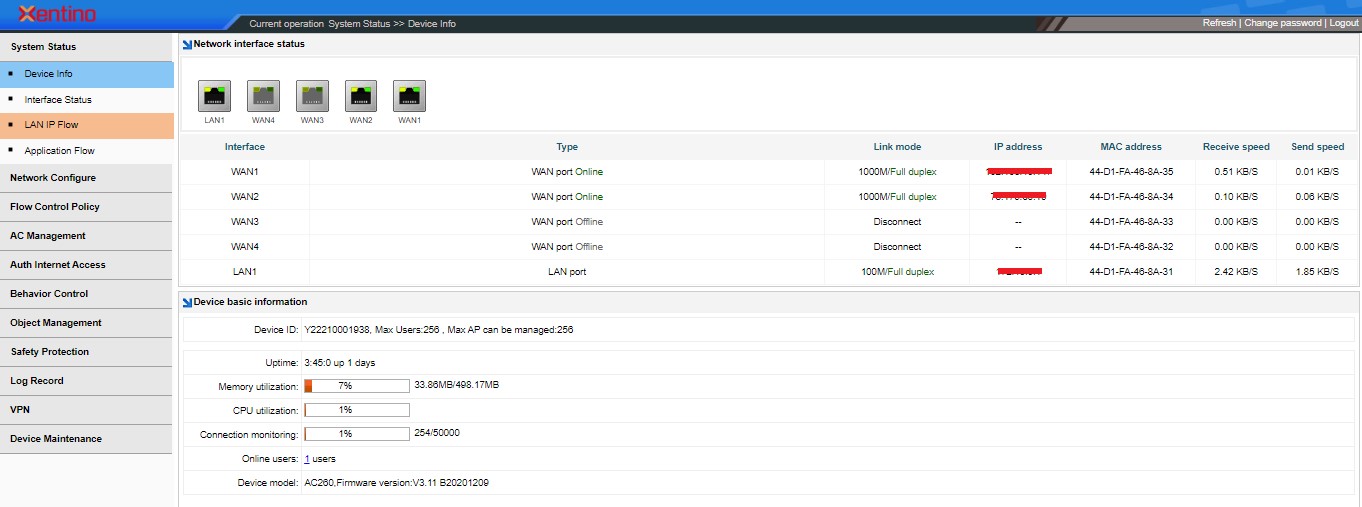The height and width of the screenshot is (507, 1362).
Task: Open the VPN menu section
Action: pyautogui.click(x=20, y=410)
